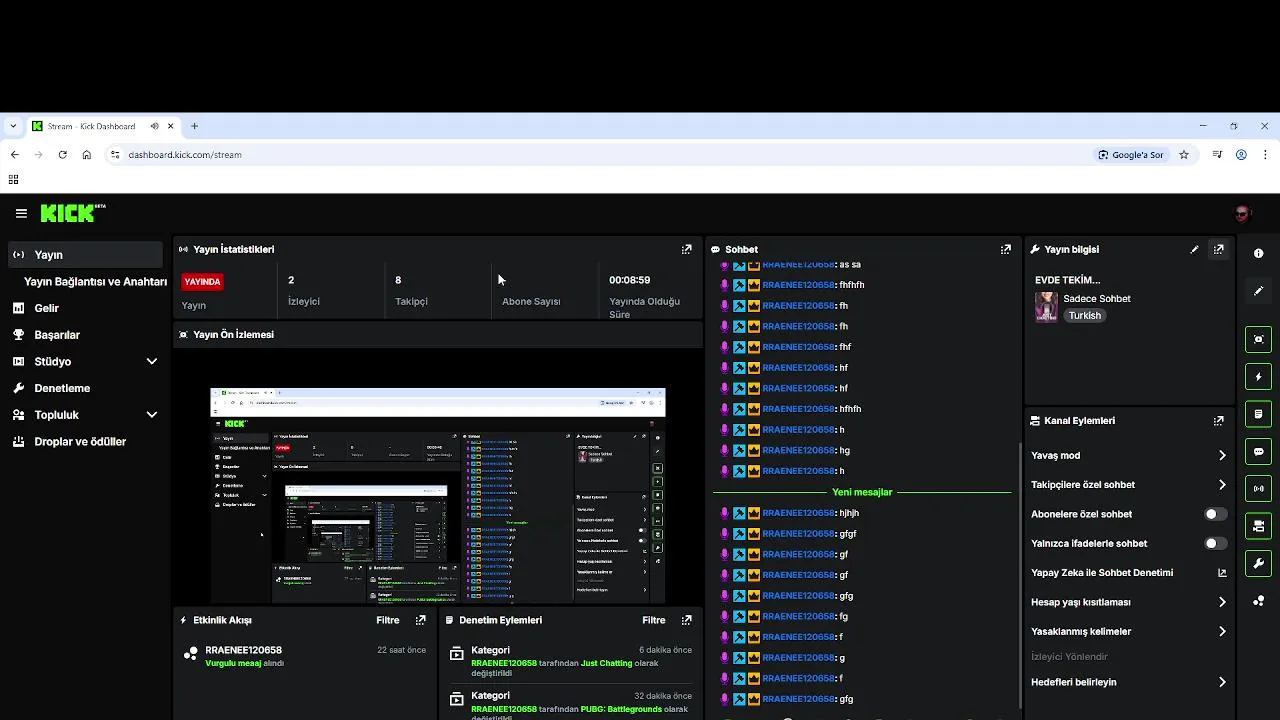Click Filtre in Denetim Eylemleri panel
Image resolution: width=1280 pixels, height=720 pixels.
coord(654,620)
